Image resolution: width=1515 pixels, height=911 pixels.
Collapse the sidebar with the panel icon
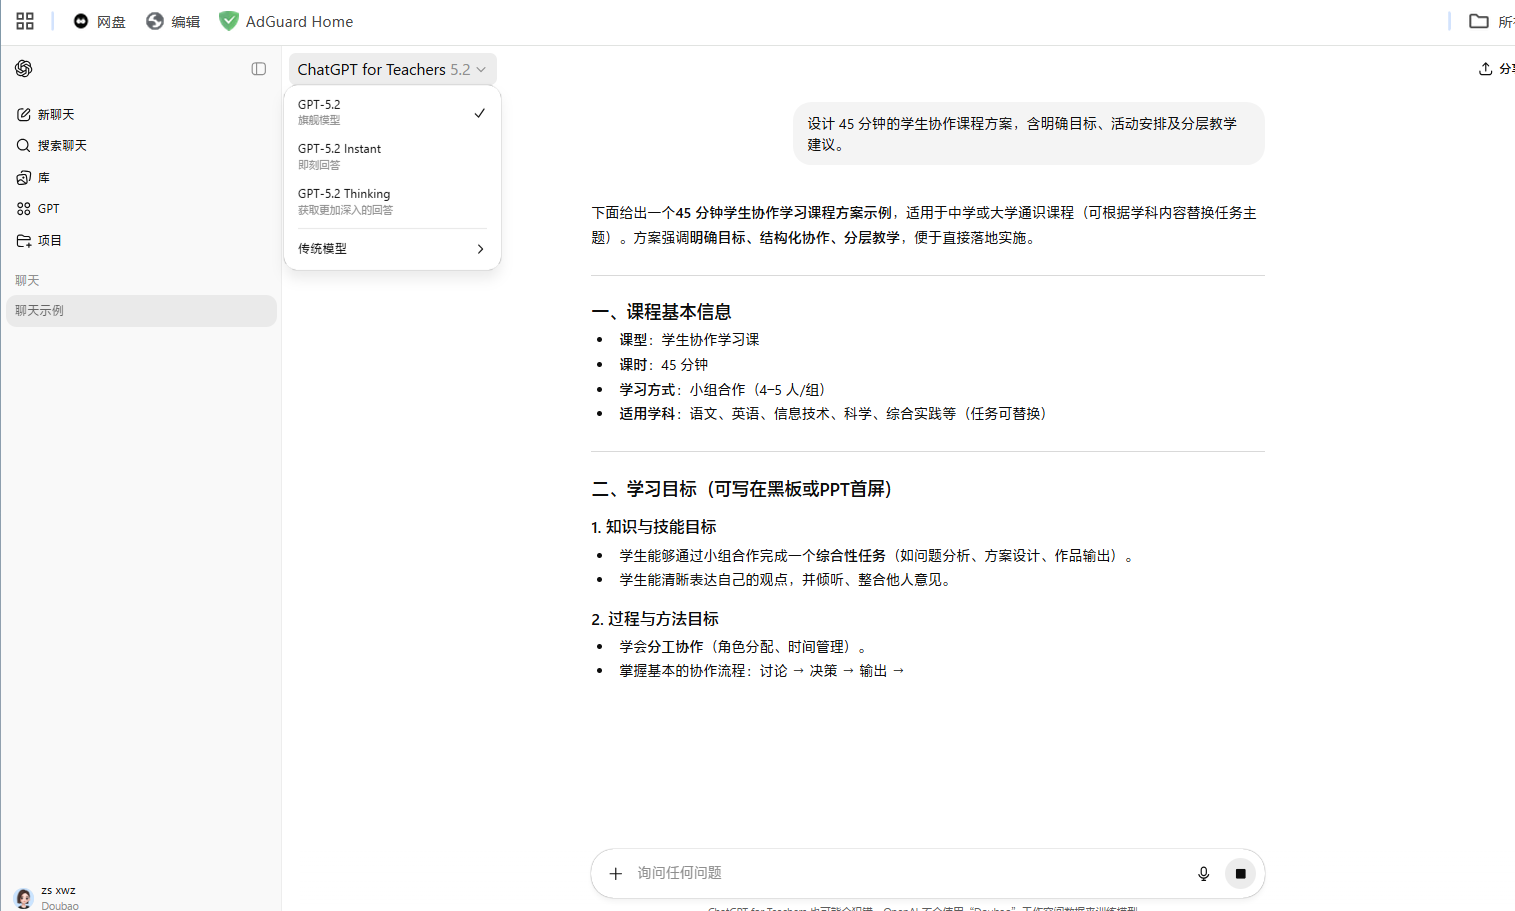coord(259,69)
